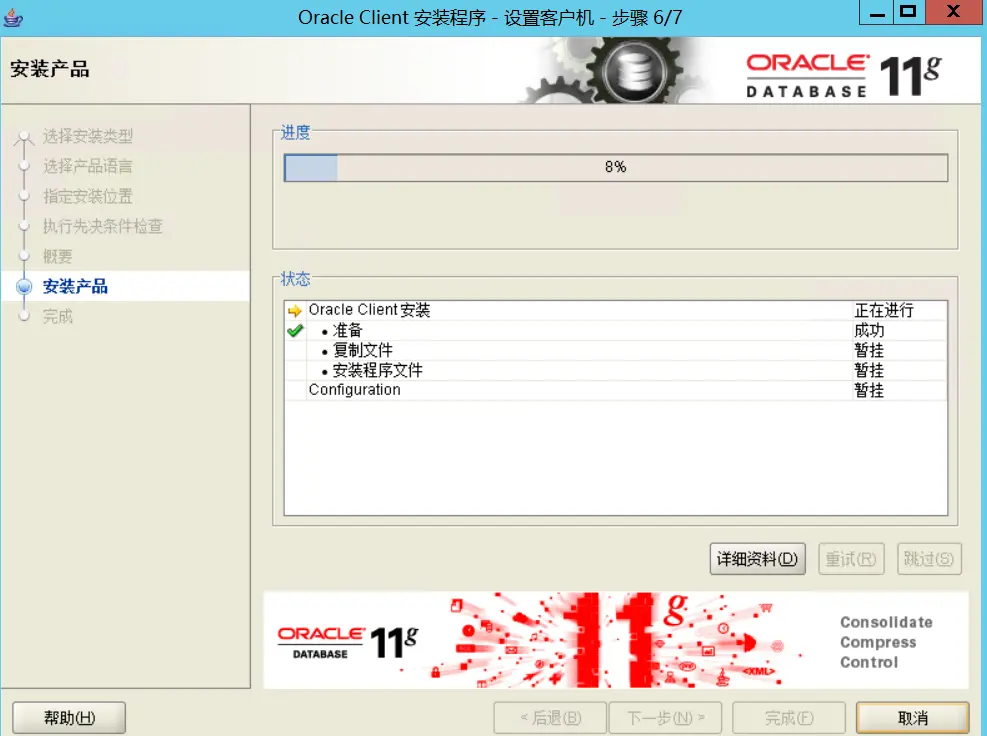
Task: Select the 选择产品语言 step in sidebar
Action: pos(88,166)
